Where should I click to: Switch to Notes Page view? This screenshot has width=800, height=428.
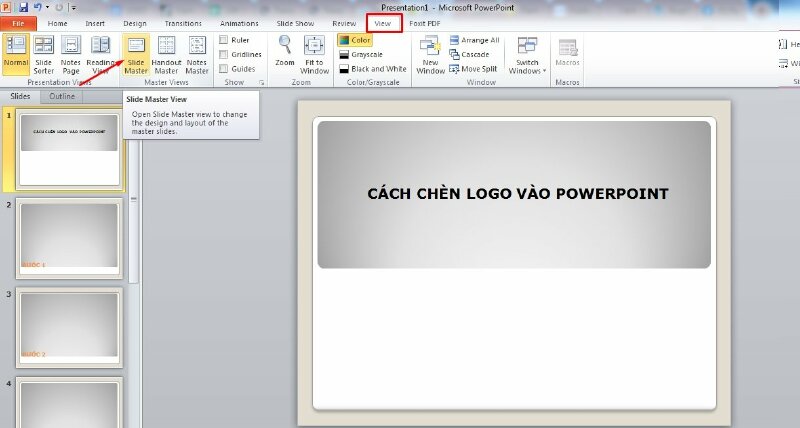tap(71, 54)
